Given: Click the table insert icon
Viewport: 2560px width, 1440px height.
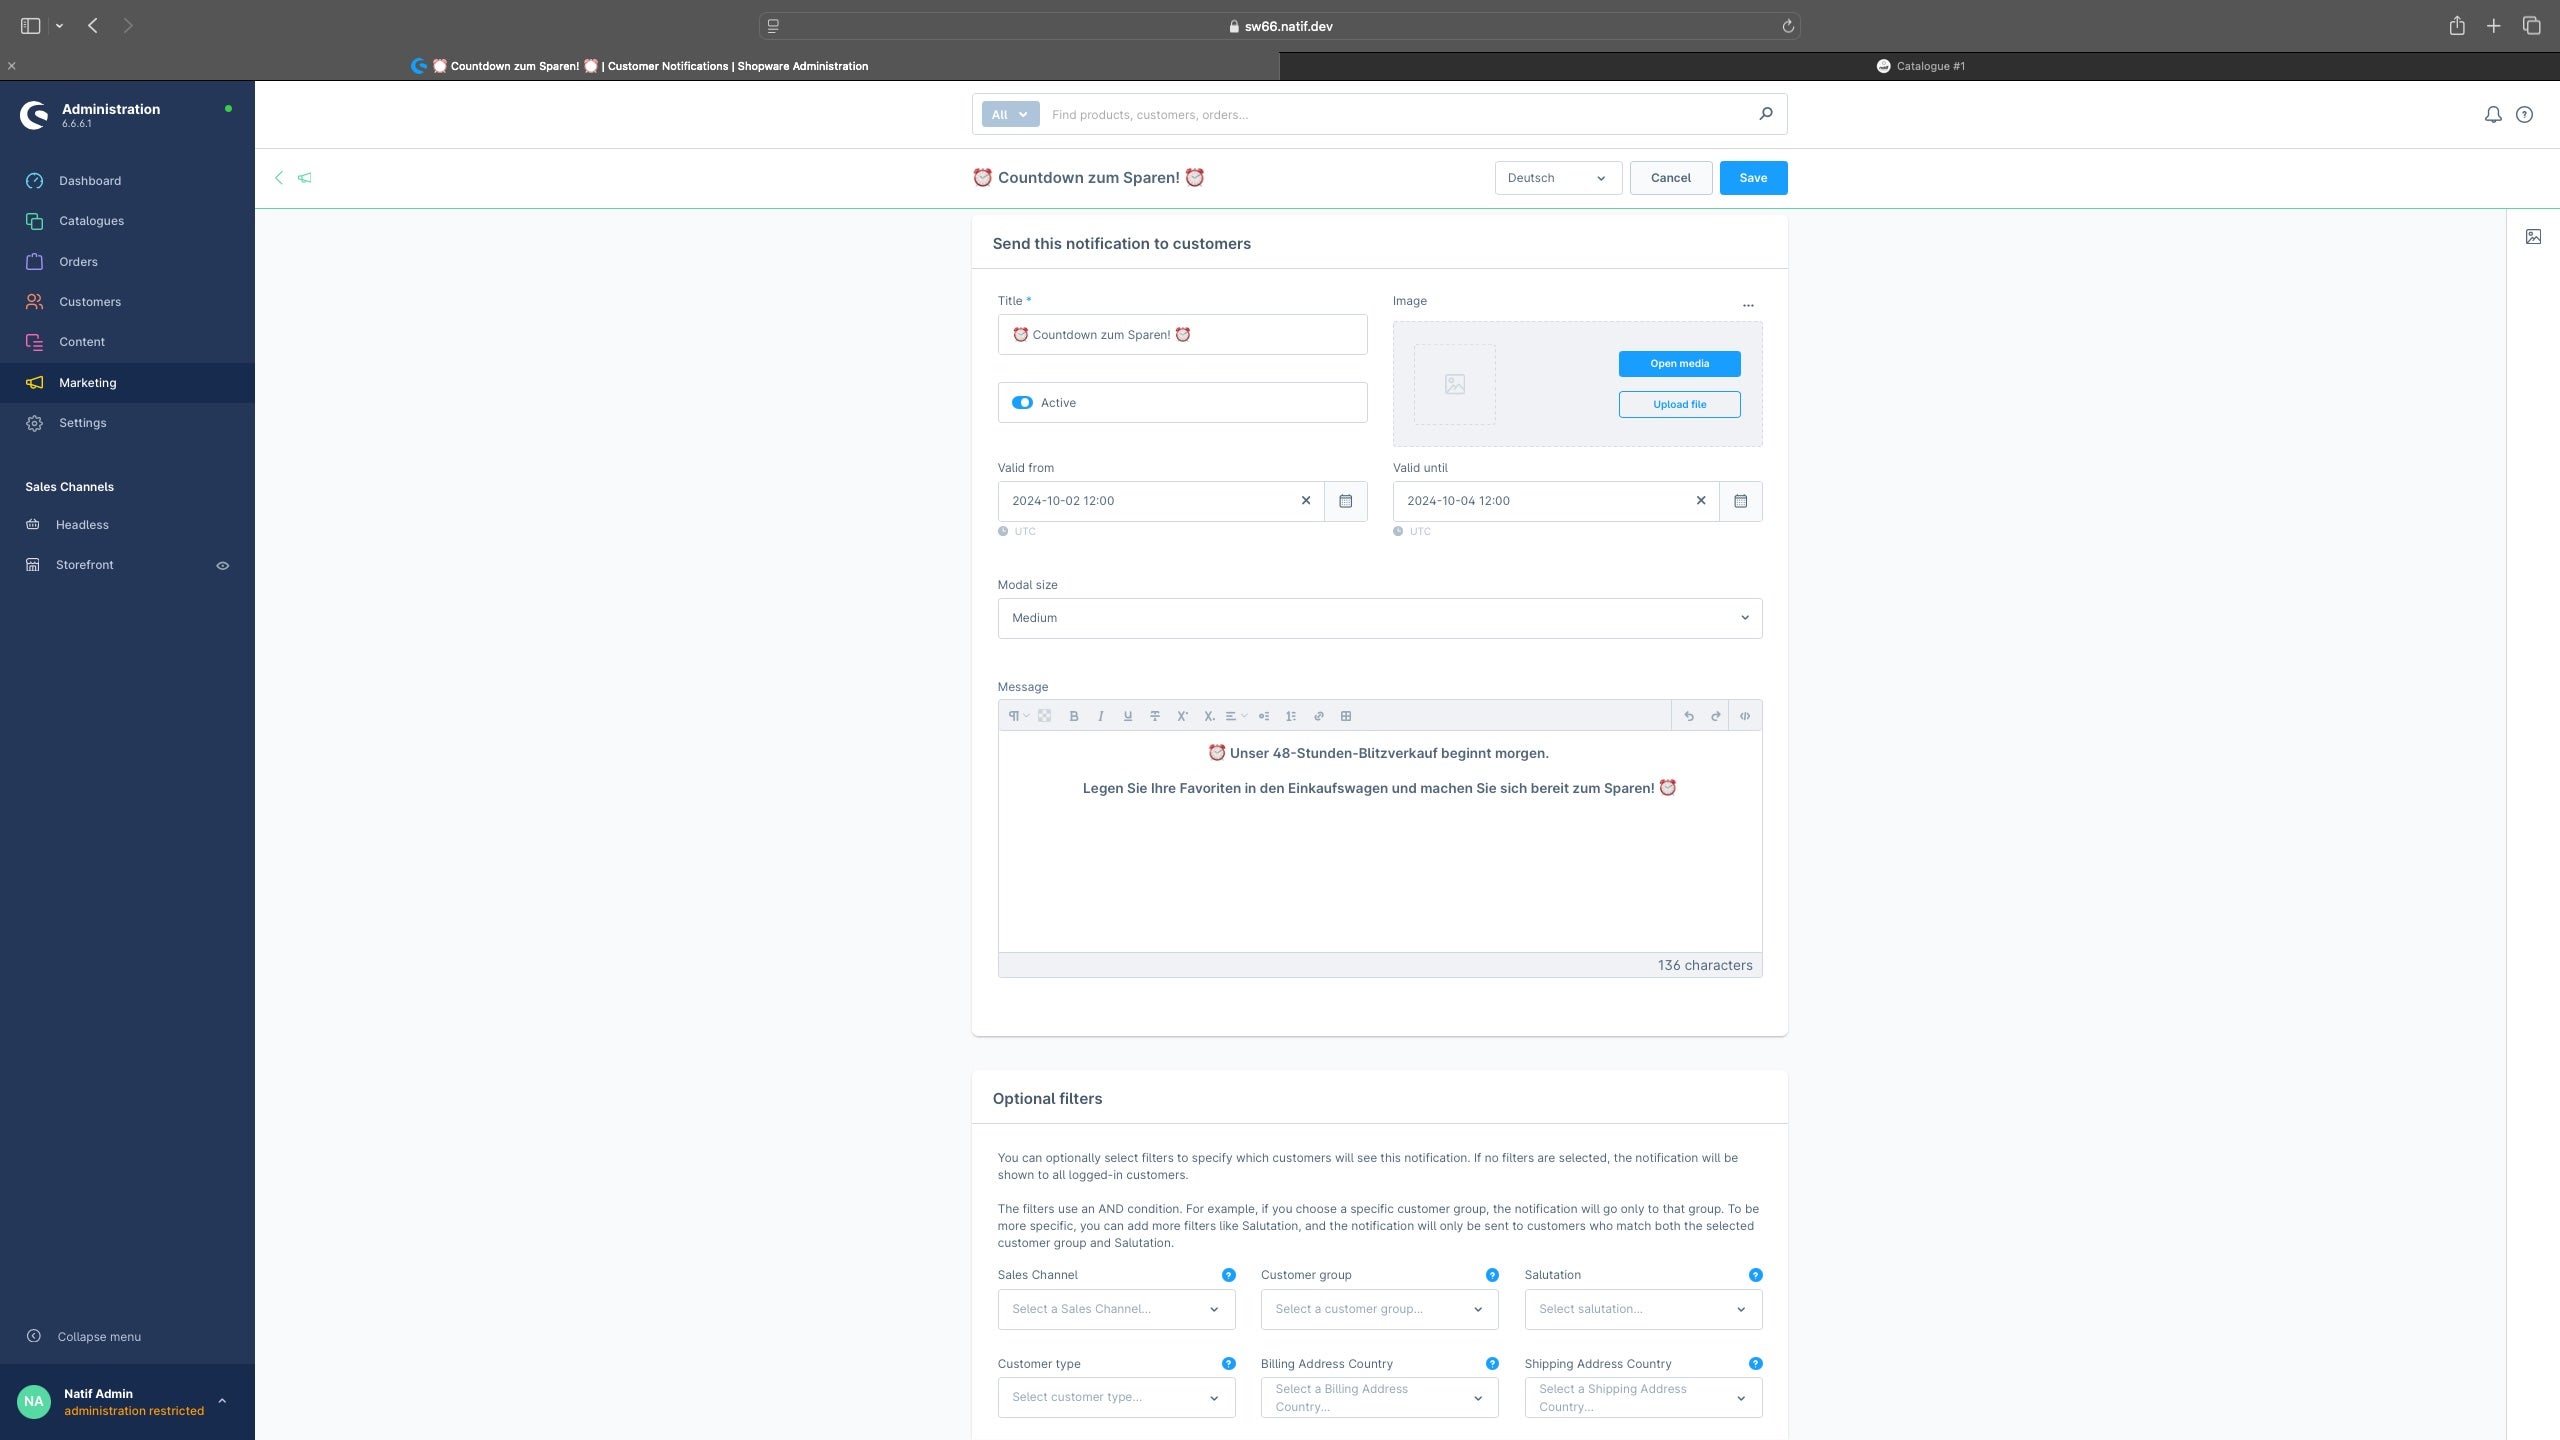Looking at the screenshot, I should click(x=1345, y=716).
